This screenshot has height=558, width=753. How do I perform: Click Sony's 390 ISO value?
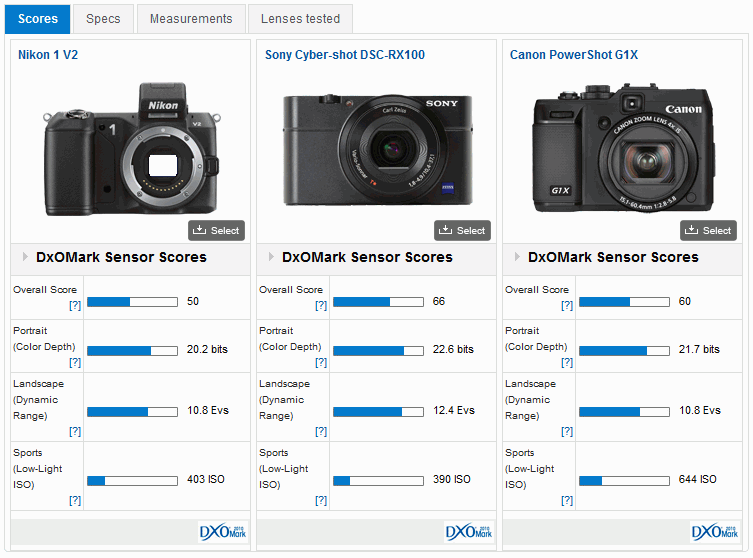point(451,479)
